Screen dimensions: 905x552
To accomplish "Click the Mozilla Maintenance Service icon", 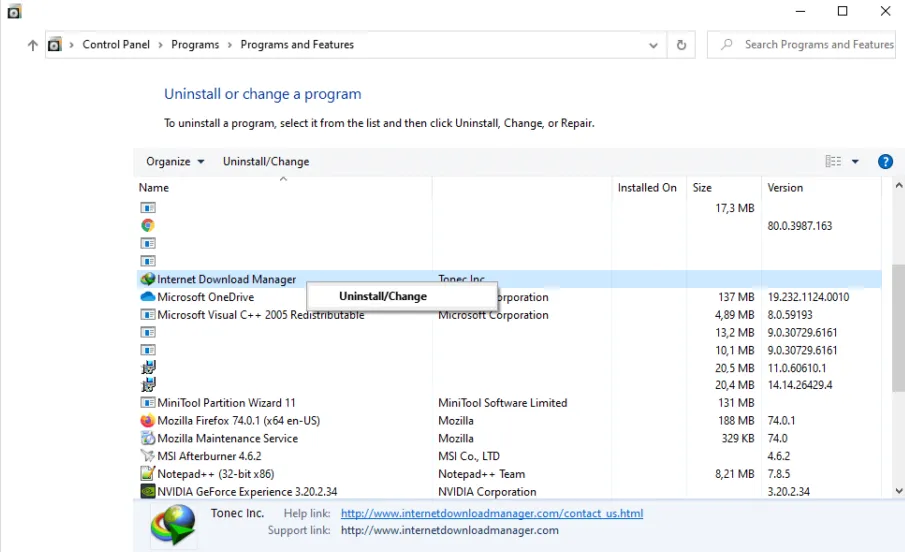I will tap(148, 438).
